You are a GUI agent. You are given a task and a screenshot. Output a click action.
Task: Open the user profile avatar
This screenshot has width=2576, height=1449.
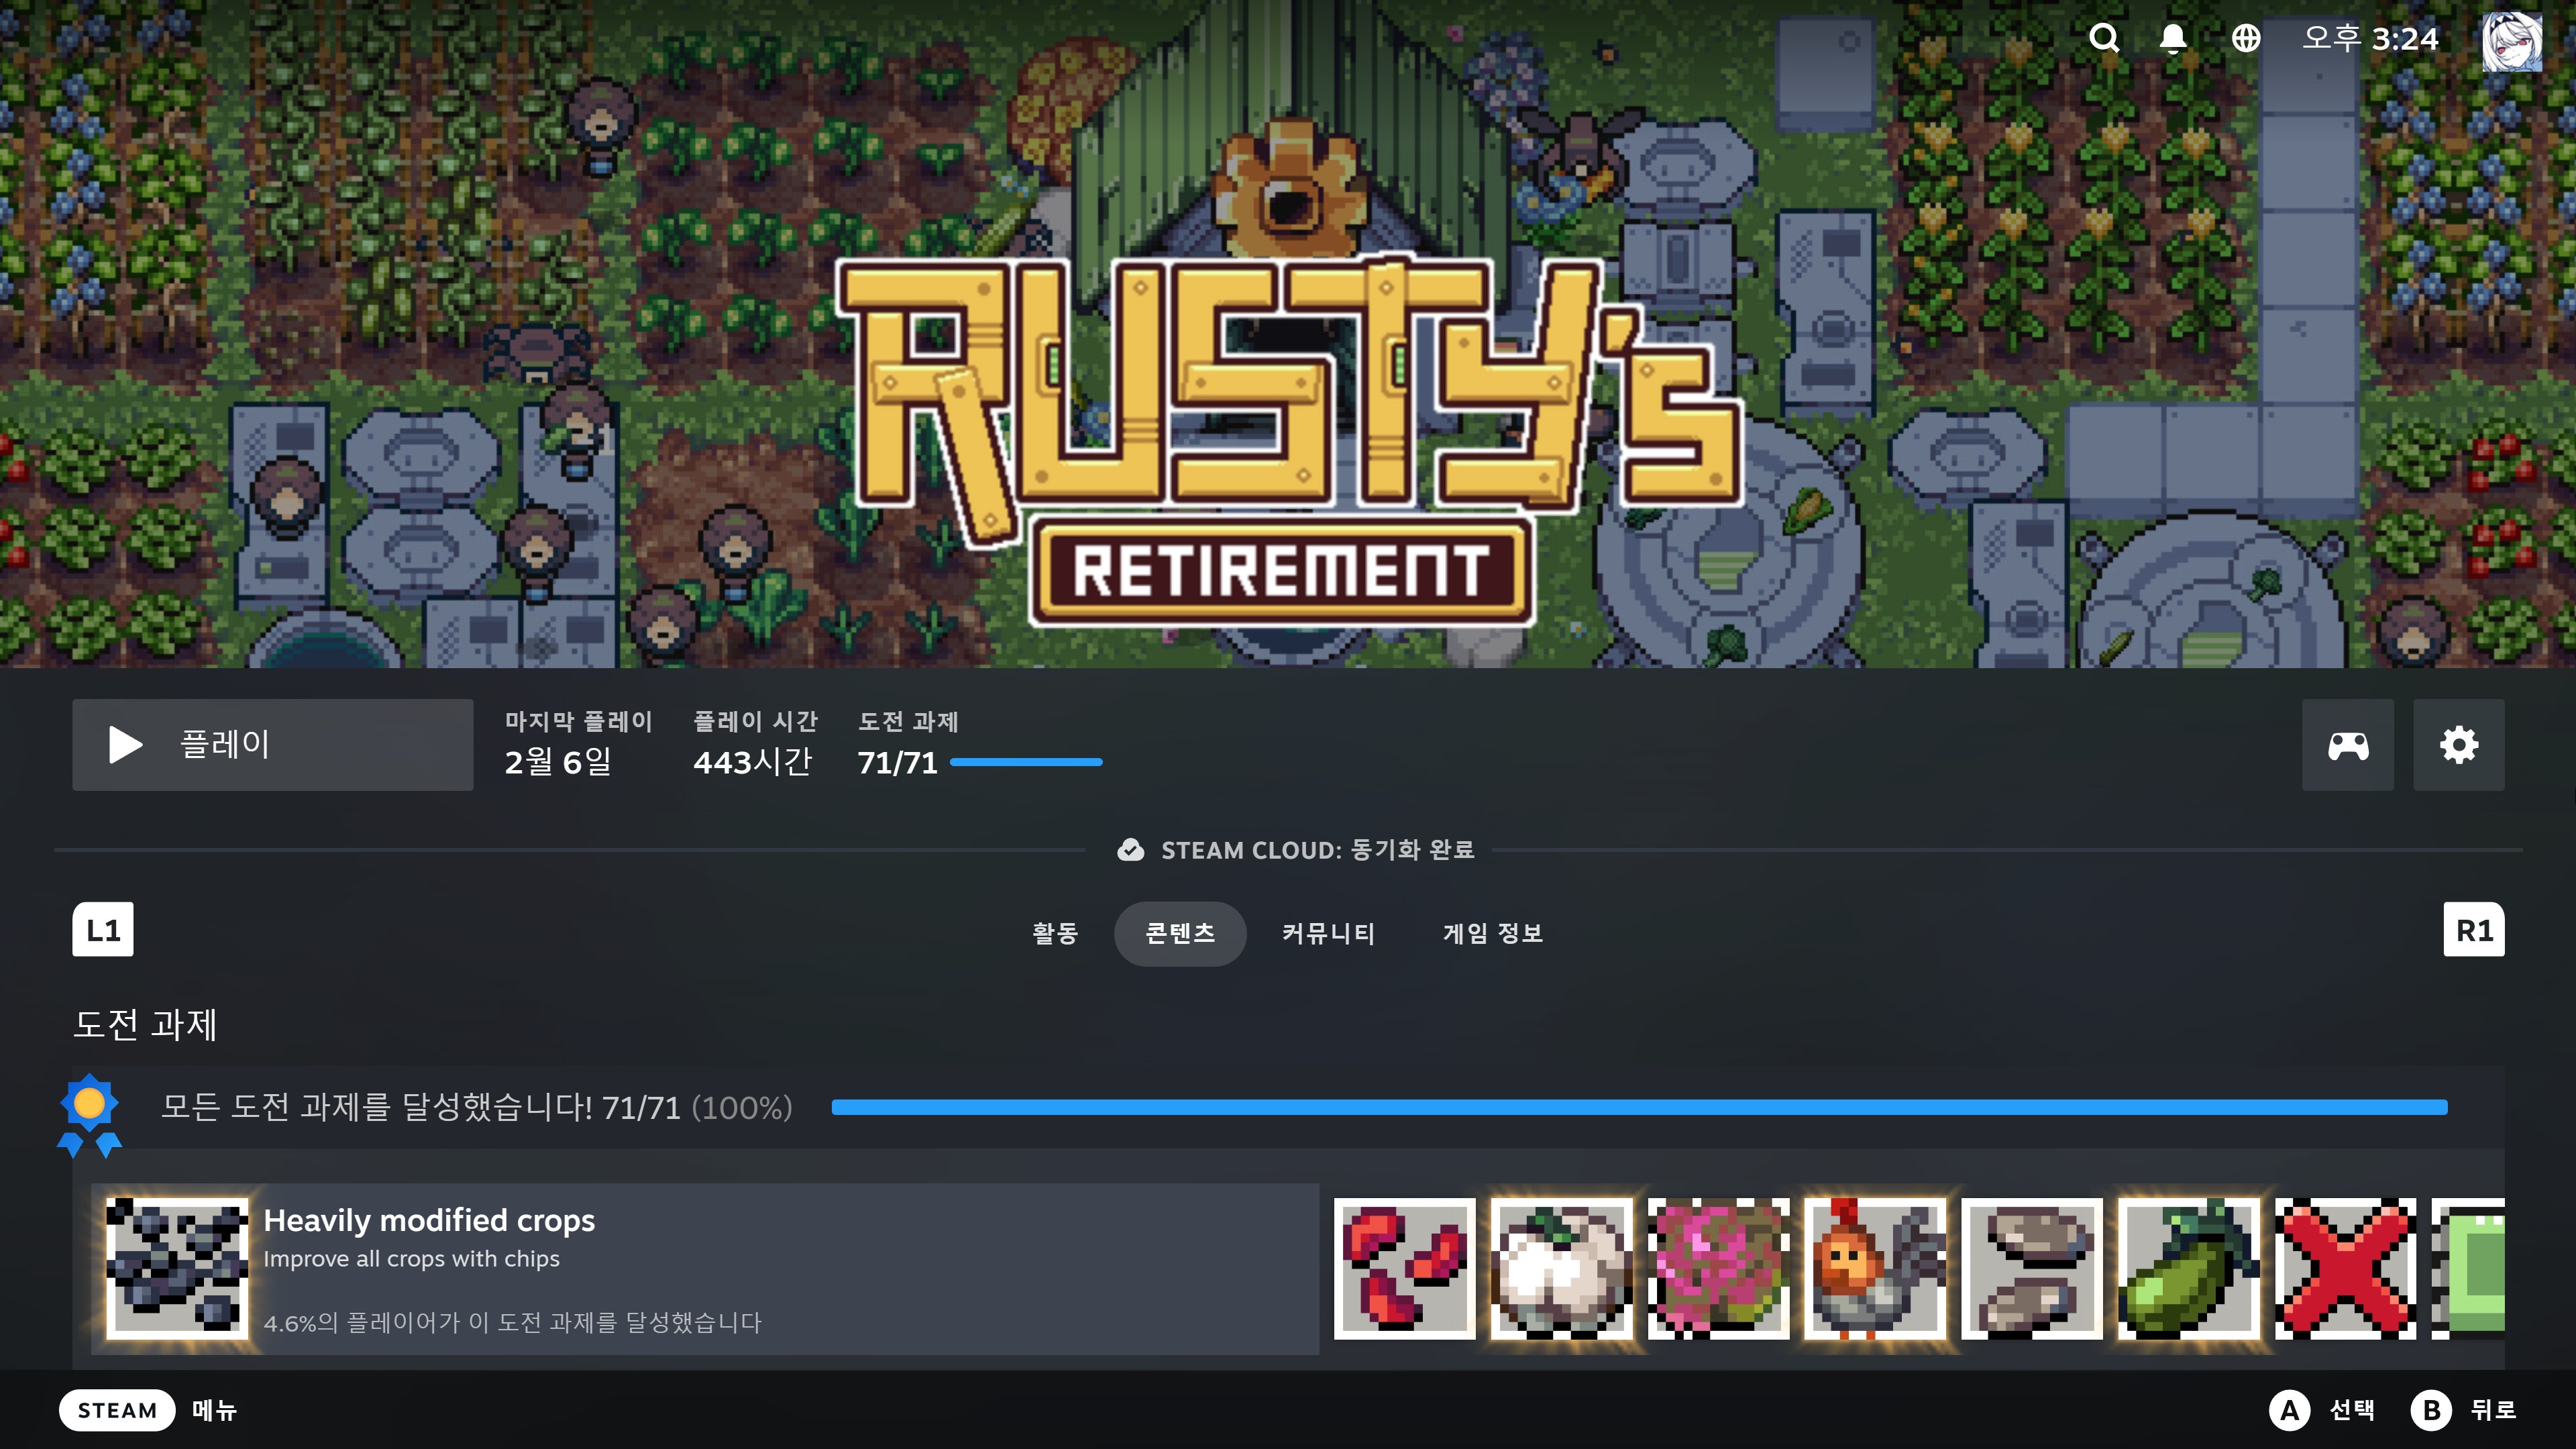(x=2512, y=41)
